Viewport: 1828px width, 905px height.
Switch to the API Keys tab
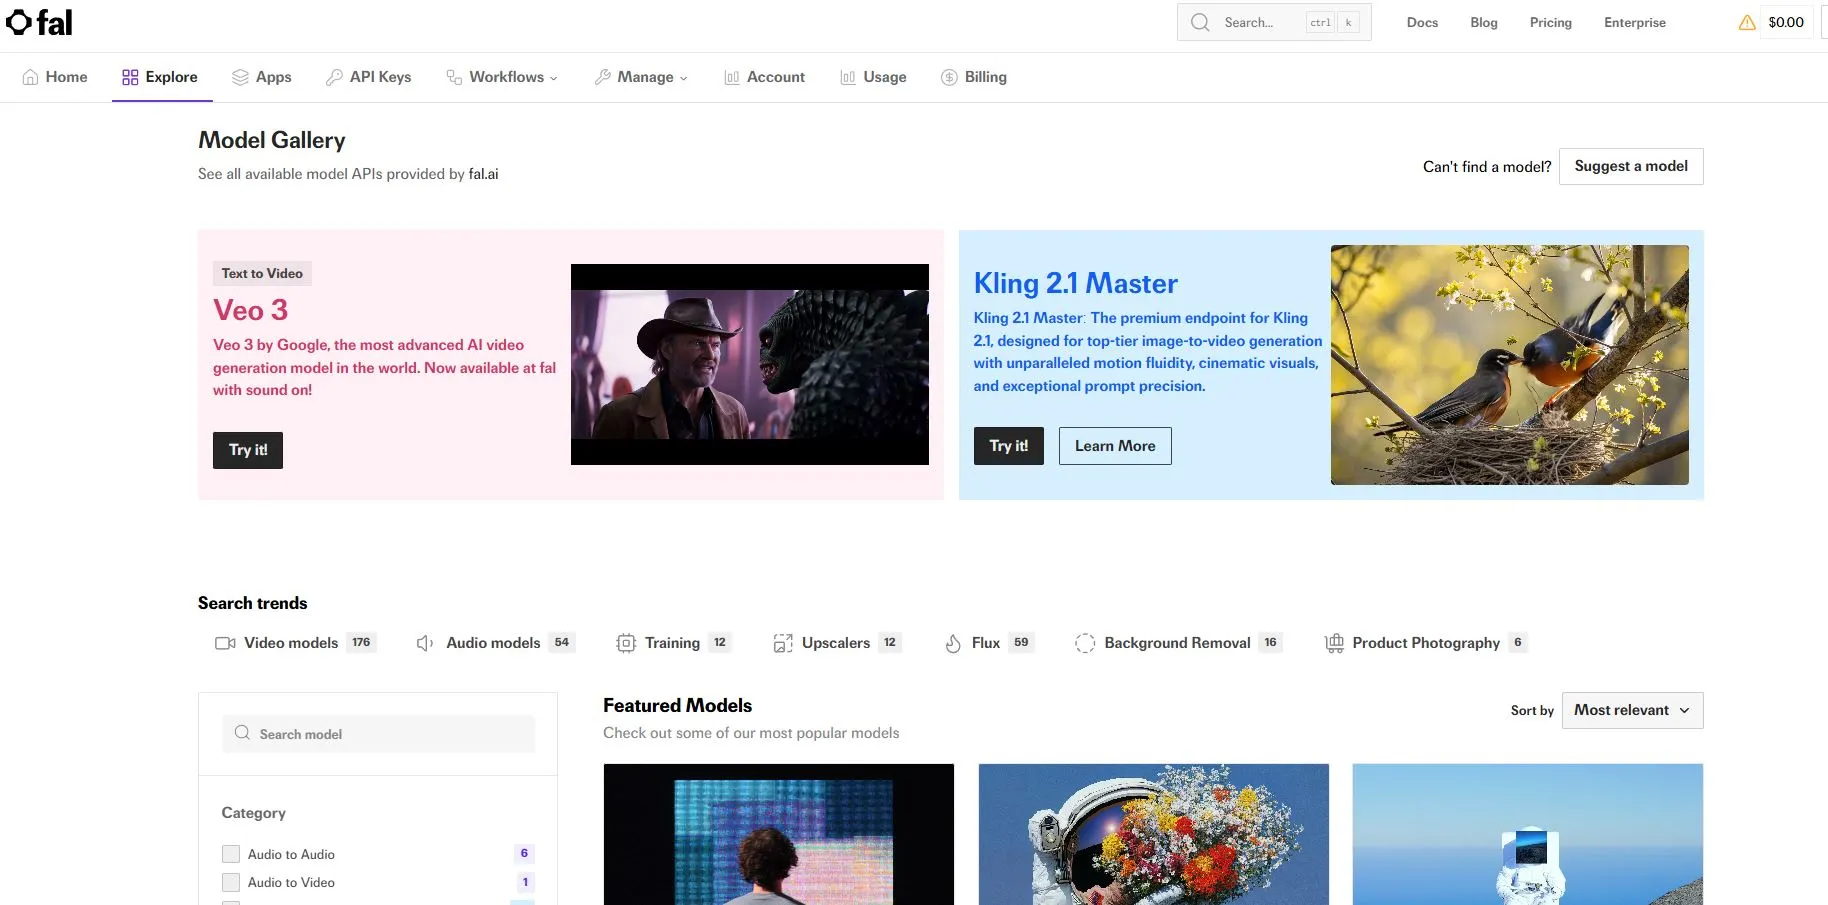coord(368,77)
